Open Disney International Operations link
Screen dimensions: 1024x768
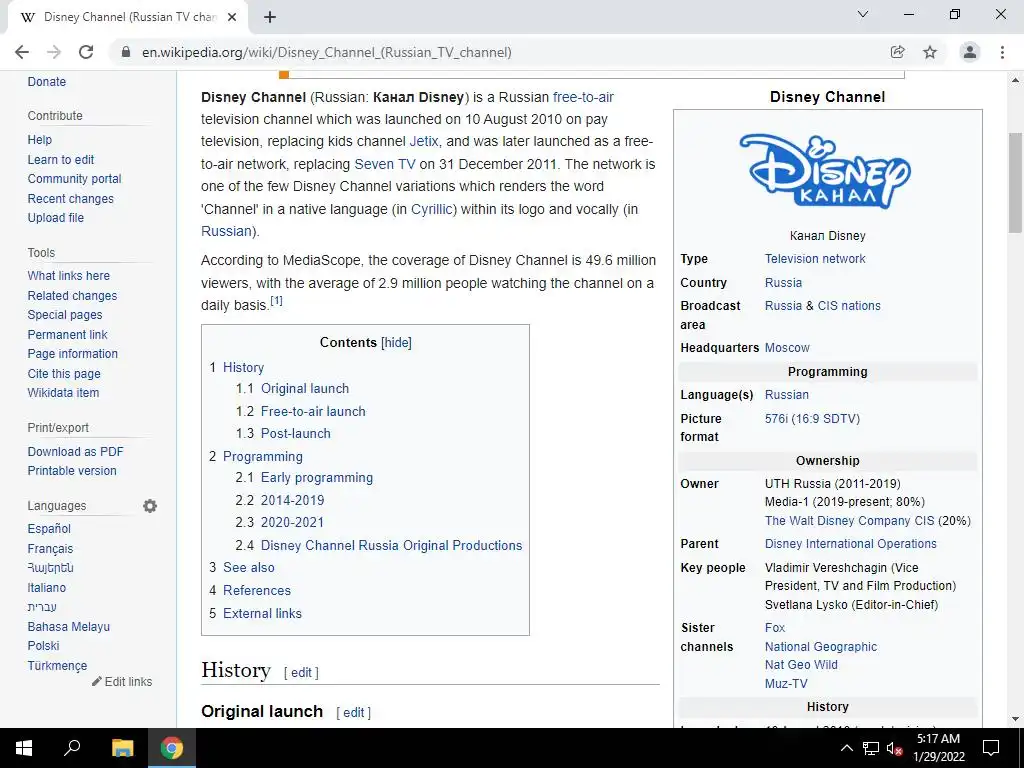[850, 544]
